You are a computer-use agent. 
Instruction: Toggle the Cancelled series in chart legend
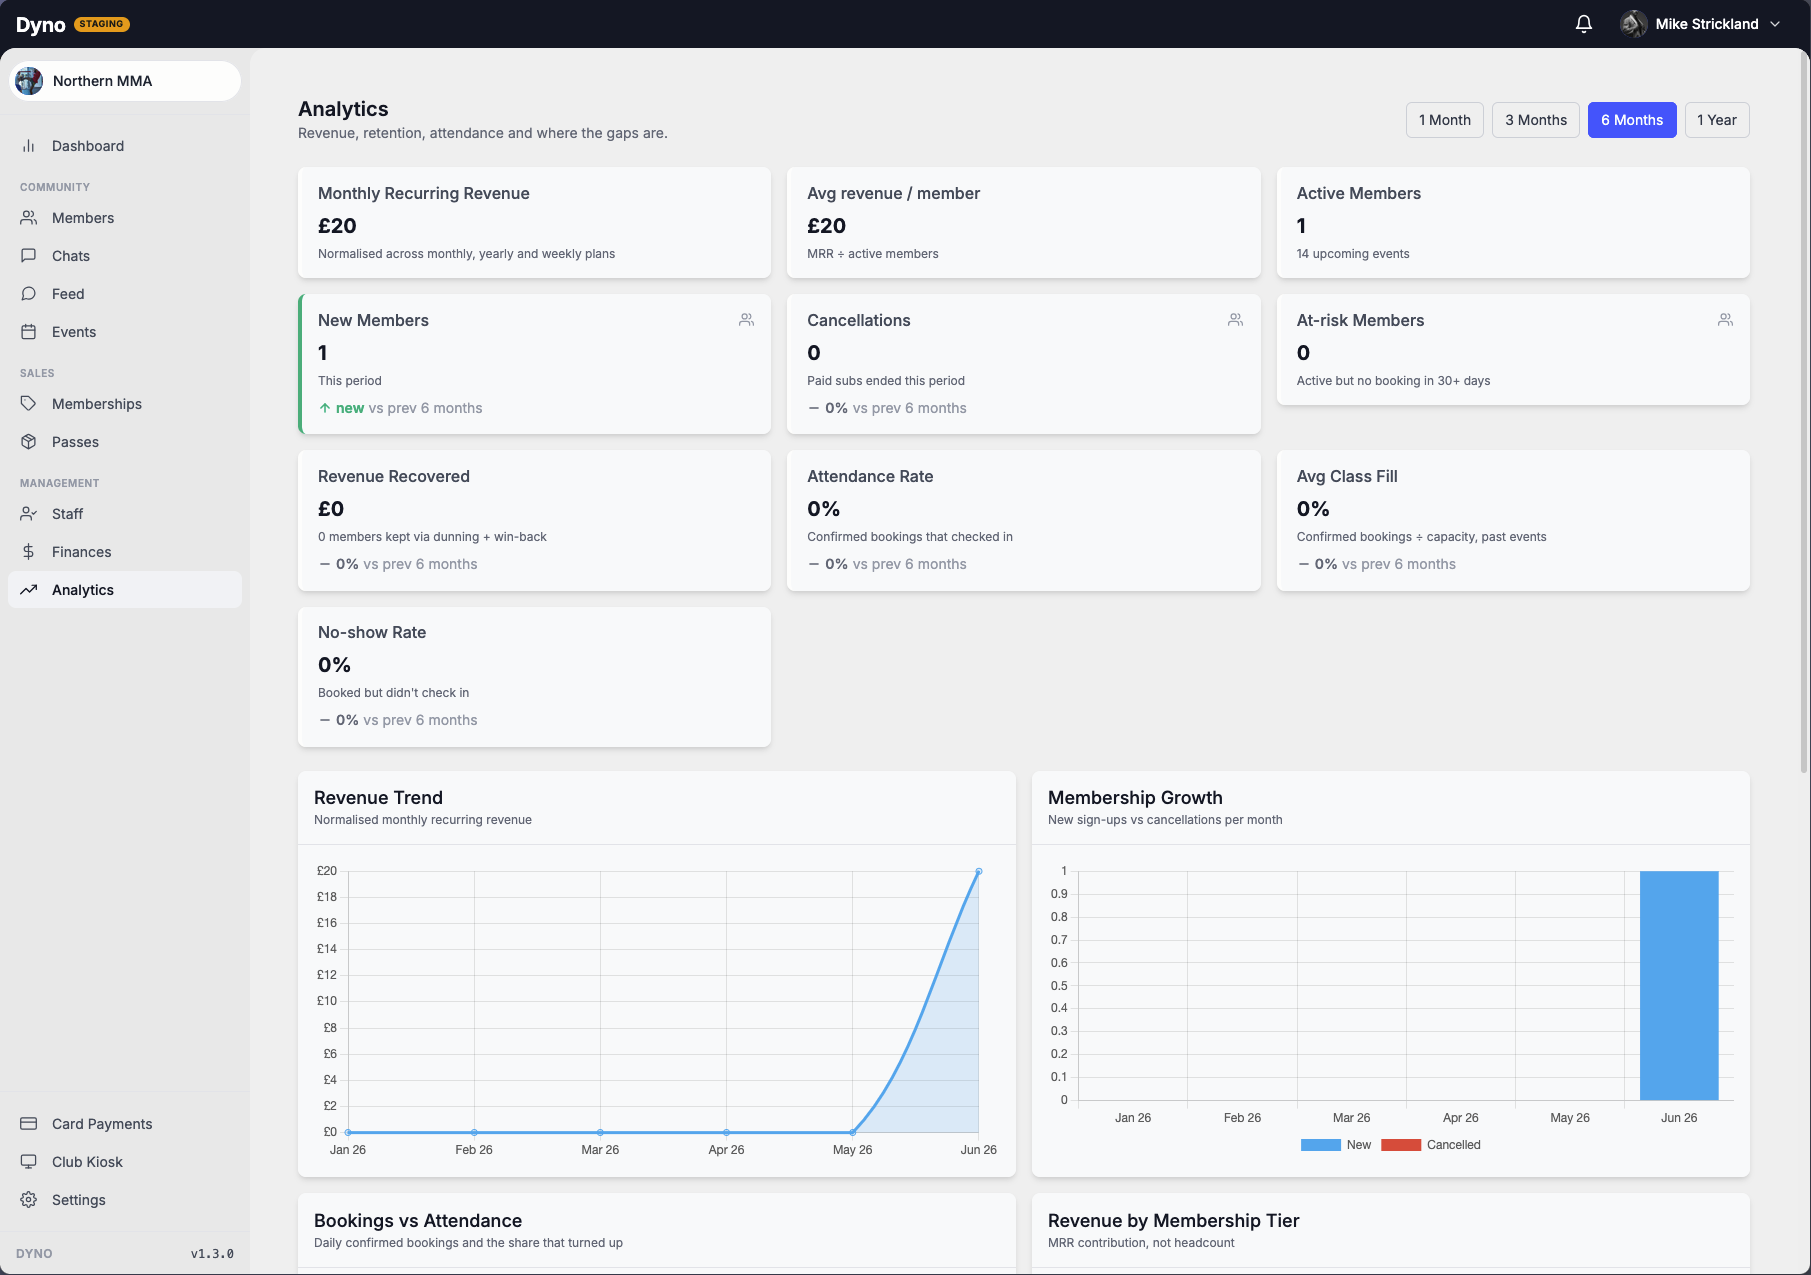(1430, 1145)
